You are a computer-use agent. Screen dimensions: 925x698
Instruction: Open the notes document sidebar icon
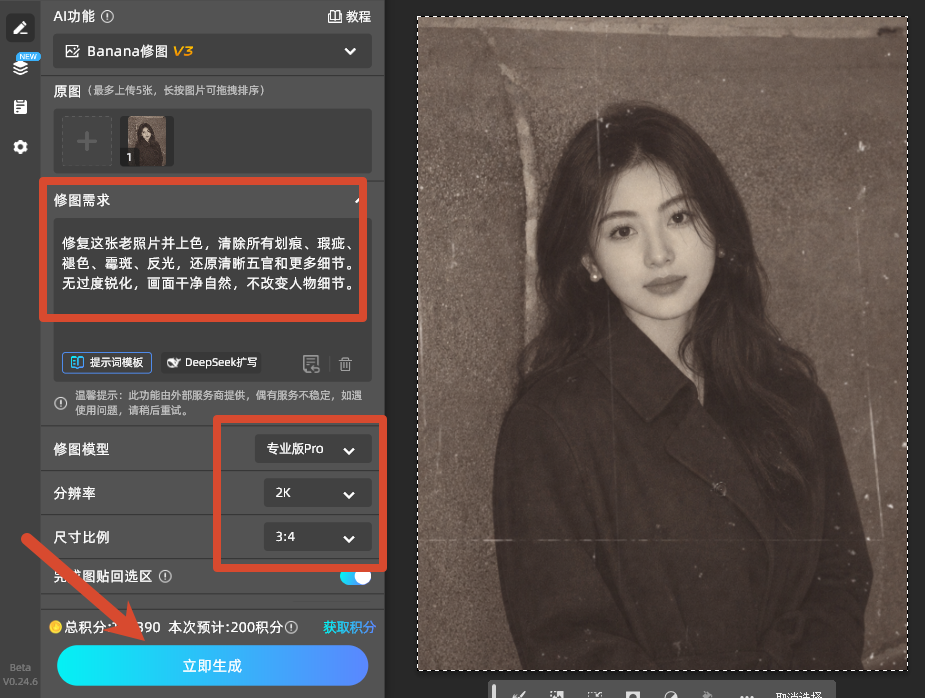(x=21, y=107)
